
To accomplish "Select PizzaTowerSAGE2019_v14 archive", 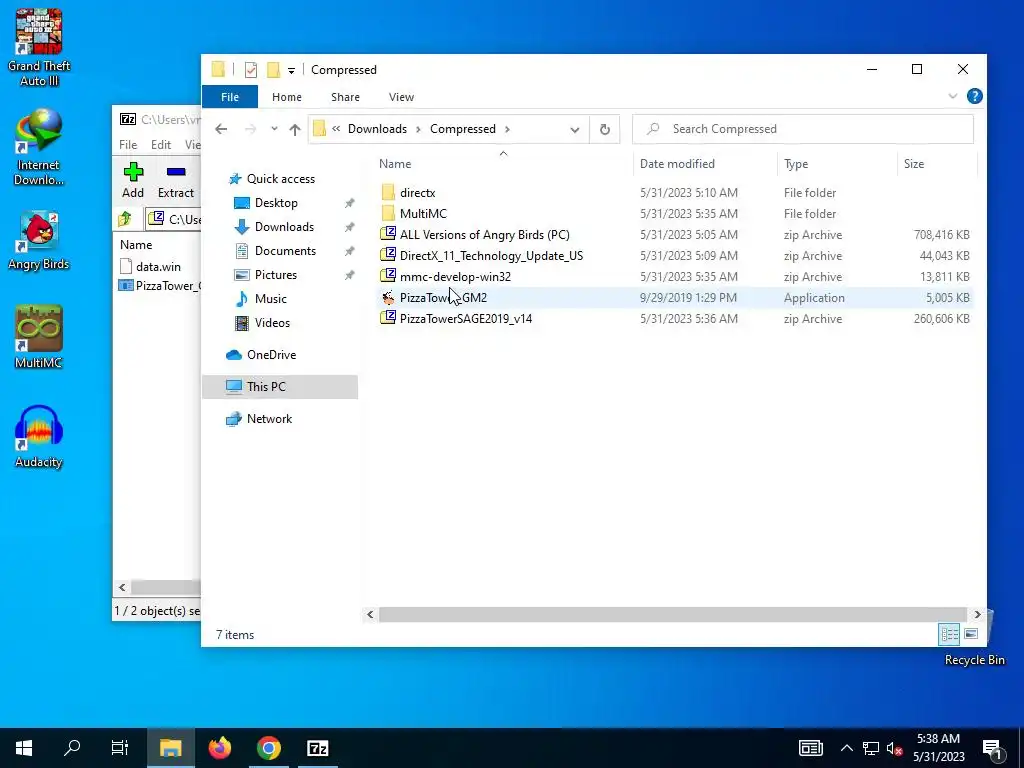I will coord(675,319).
